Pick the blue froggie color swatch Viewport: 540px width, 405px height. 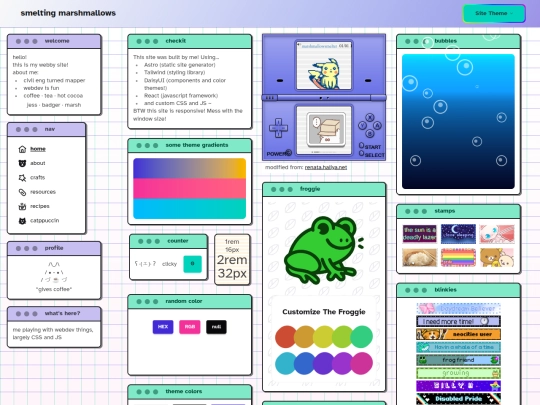[x=304, y=363]
